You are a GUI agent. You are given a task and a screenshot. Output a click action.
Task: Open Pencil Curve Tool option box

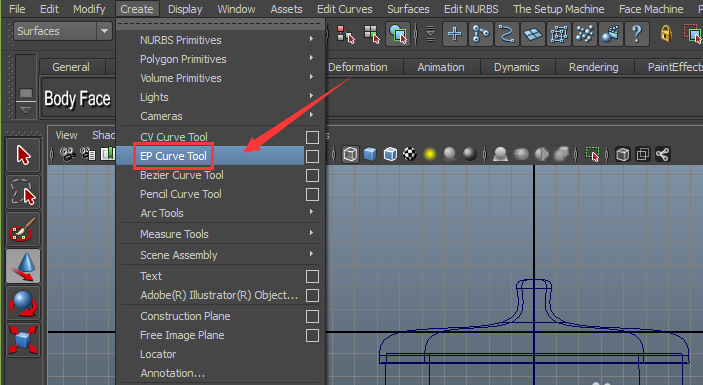click(x=312, y=195)
